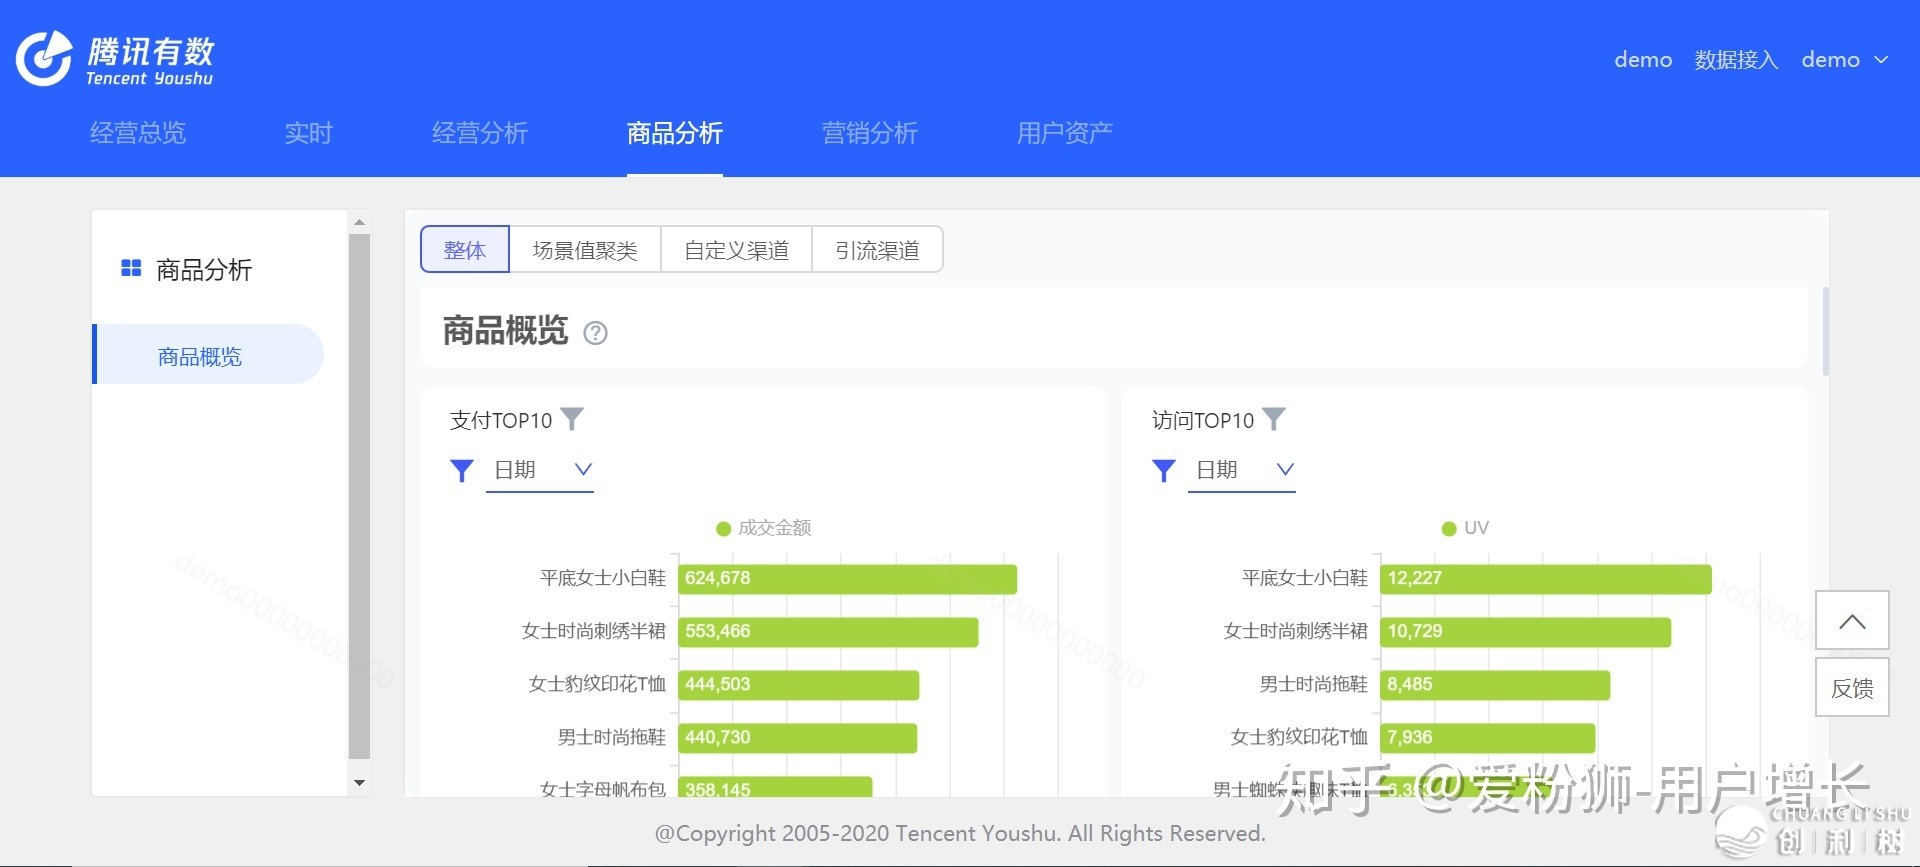Click the 数据接入 link
Image resolution: width=1920 pixels, height=867 pixels.
[x=1736, y=60]
